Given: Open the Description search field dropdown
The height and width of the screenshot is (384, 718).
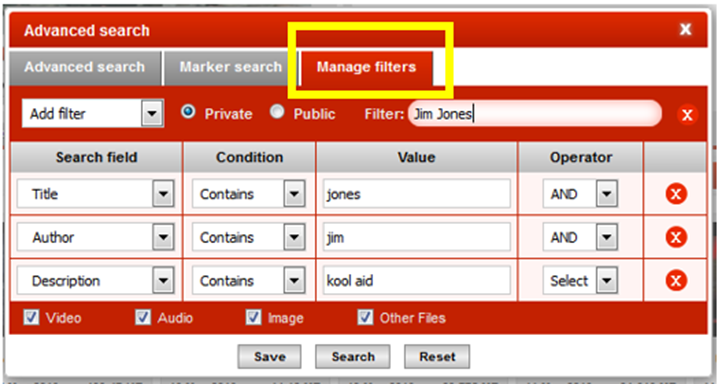Looking at the screenshot, I should pyautogui.click(x=96, y=280).
